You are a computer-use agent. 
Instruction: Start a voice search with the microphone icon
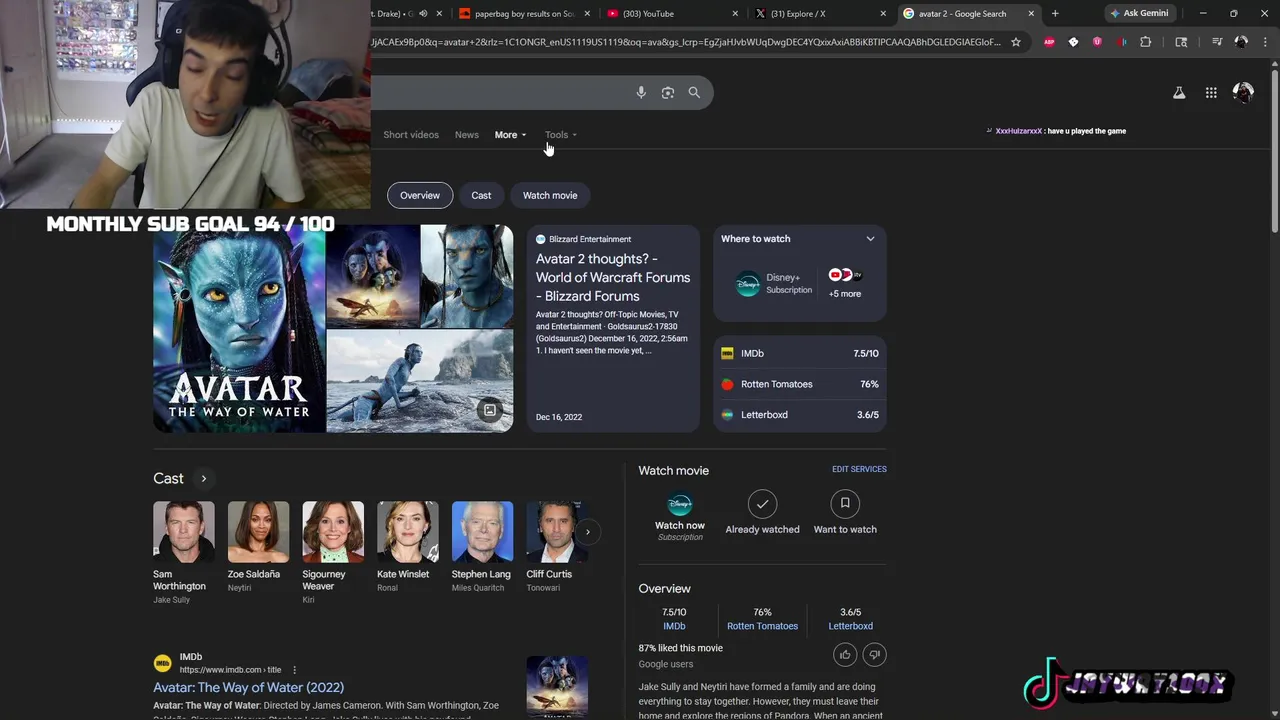tap(641, 92)
